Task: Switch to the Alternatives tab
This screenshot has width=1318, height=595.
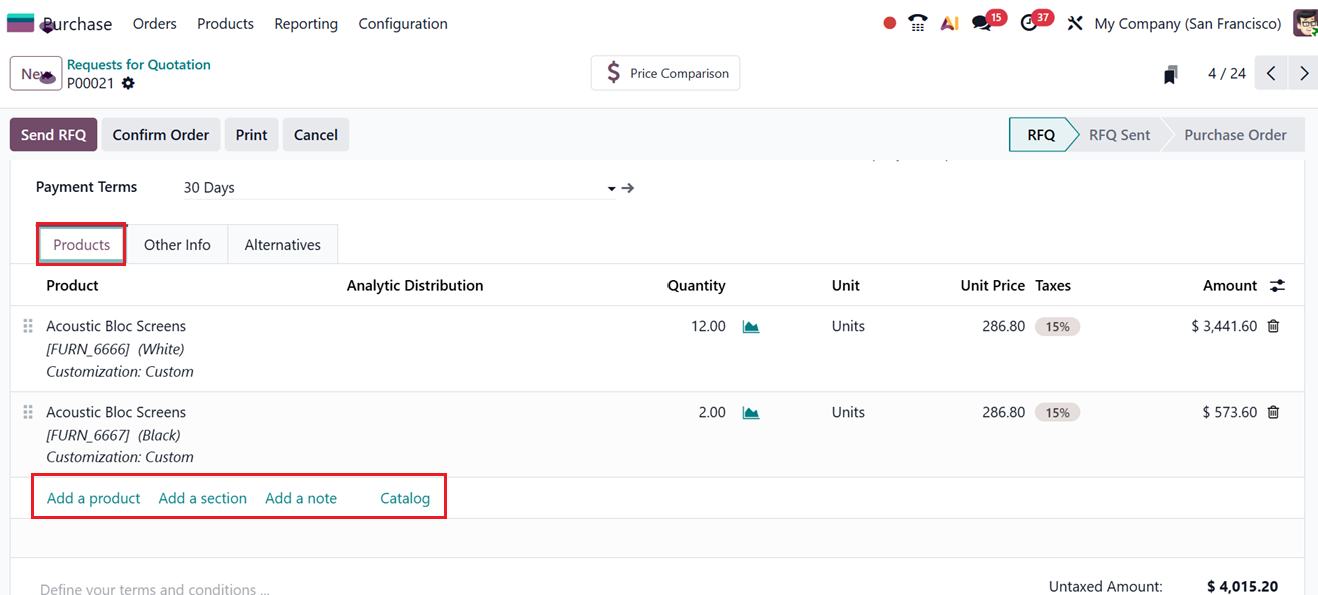Action: [x=283, y=245]
